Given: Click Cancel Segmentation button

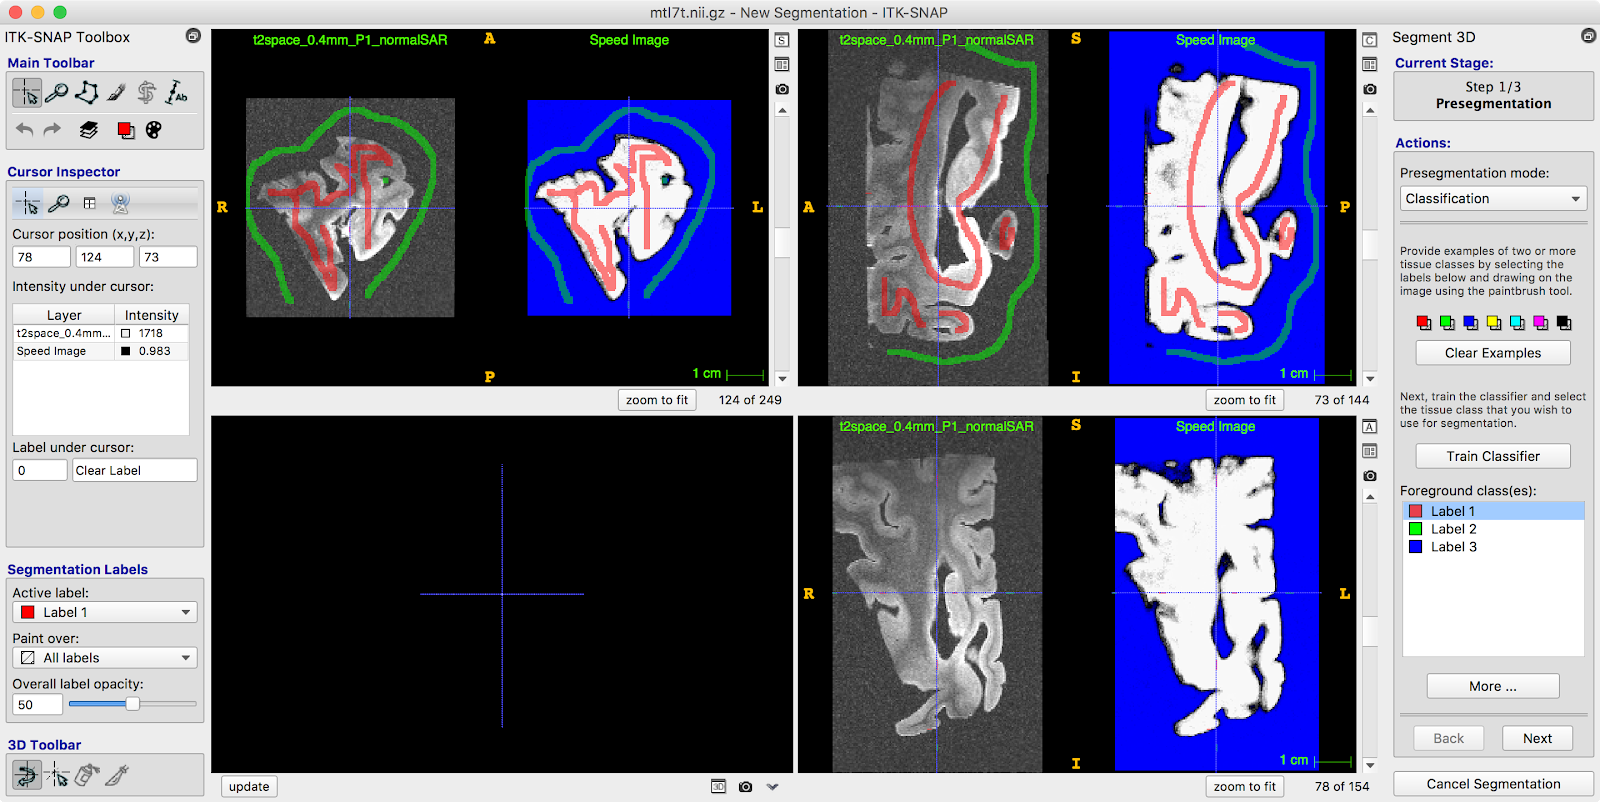Looking at the screenshot, I should pos(1493,784).
